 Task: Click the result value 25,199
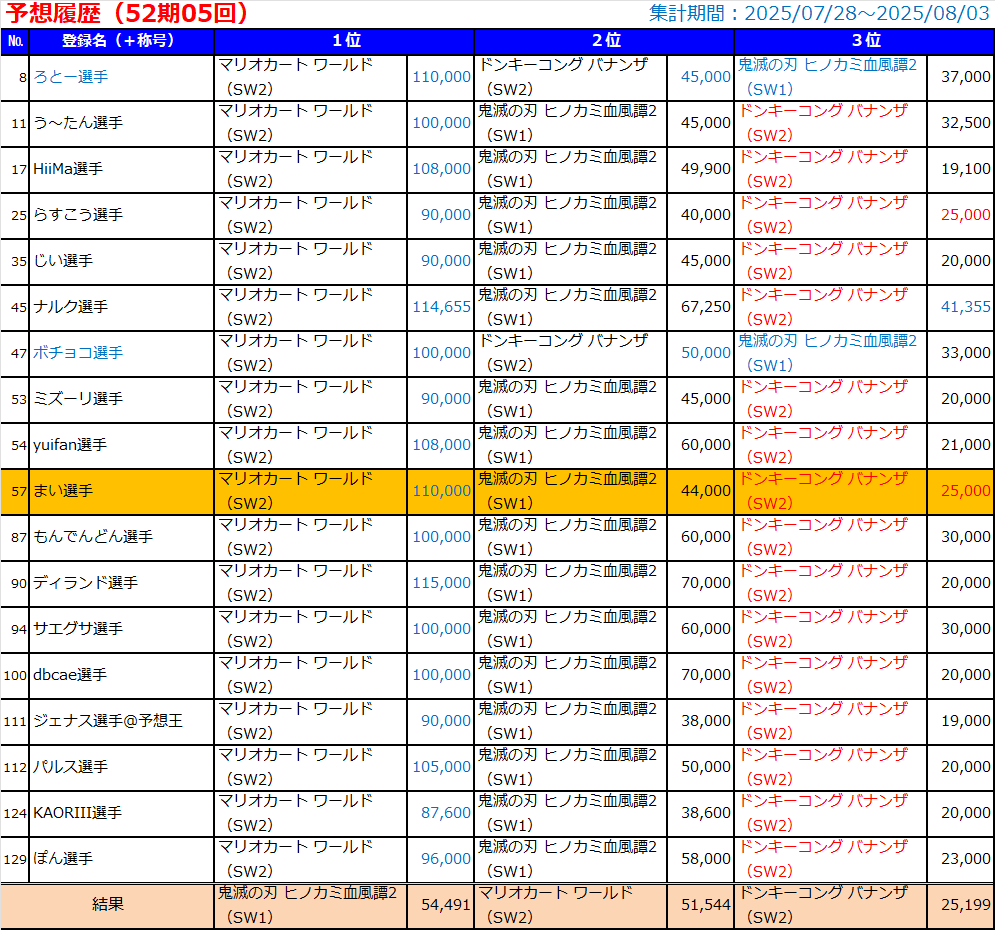coord(965,905)
